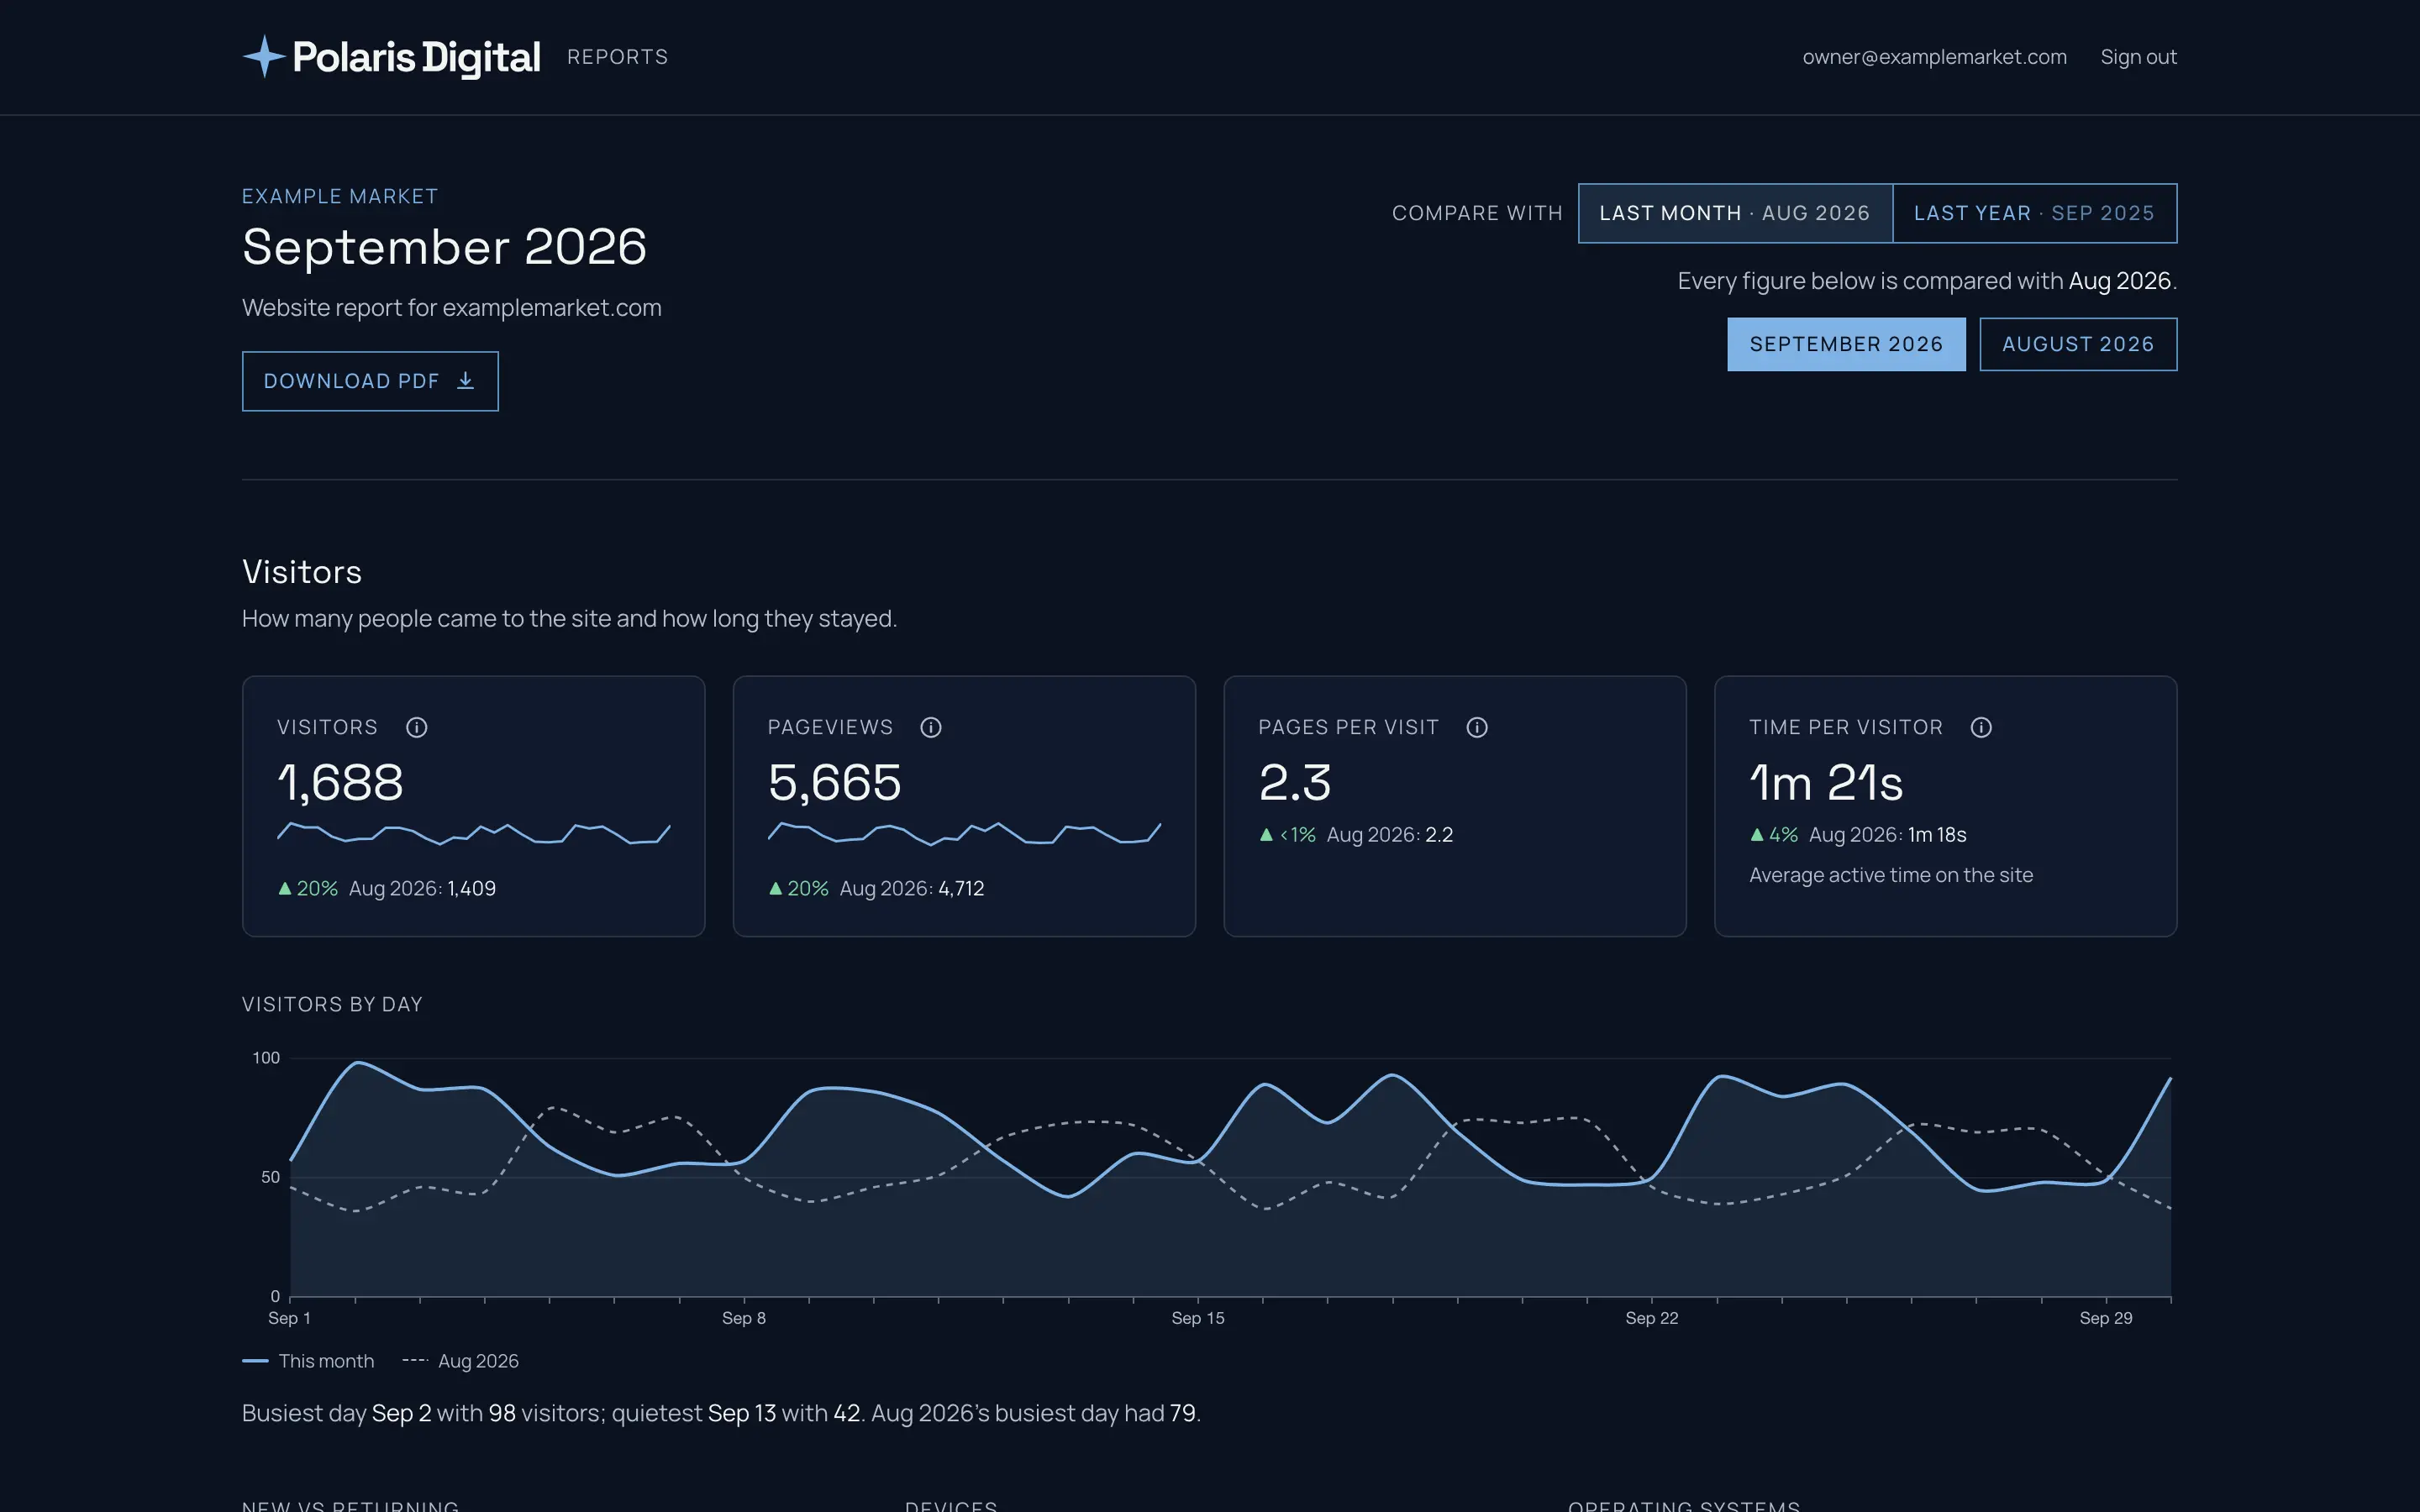Click the 'September 2026' page title
The image size is (2420, 1512).
click(x=444, y=246)
